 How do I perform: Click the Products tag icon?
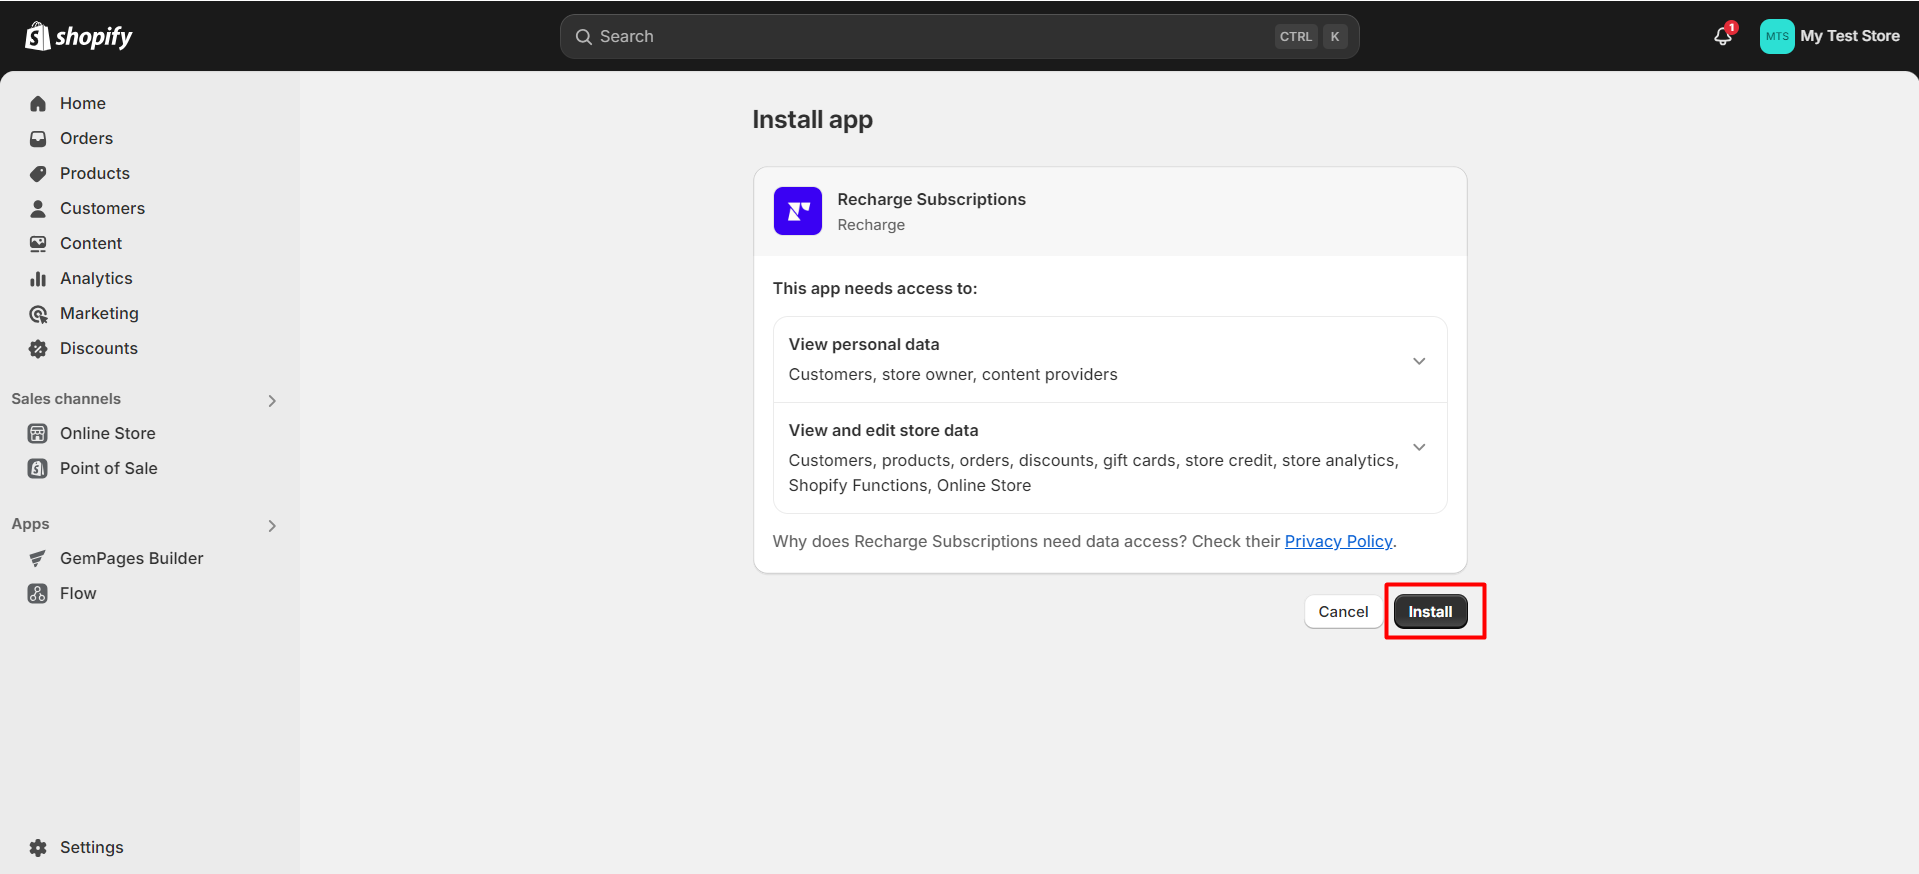tap(38, 173)
